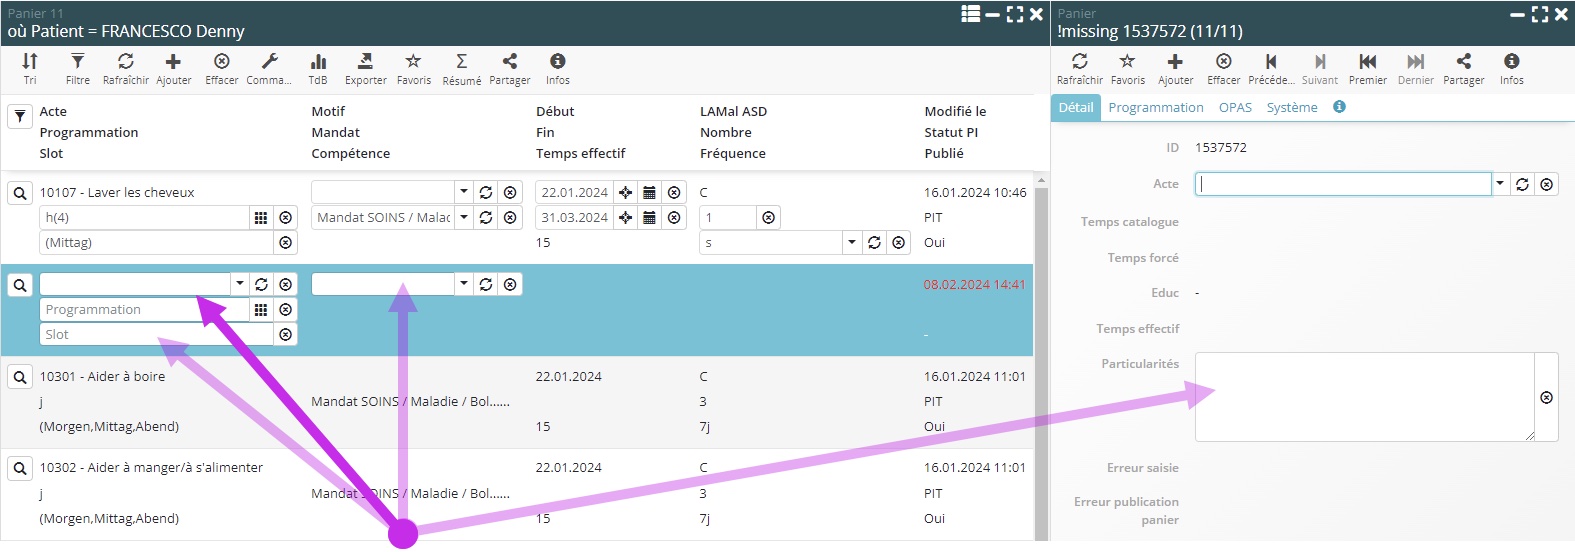The height and width of the screenshot is (552, 1575).
Task: Click the Particularités text area
Action: tap(1364, 396)
